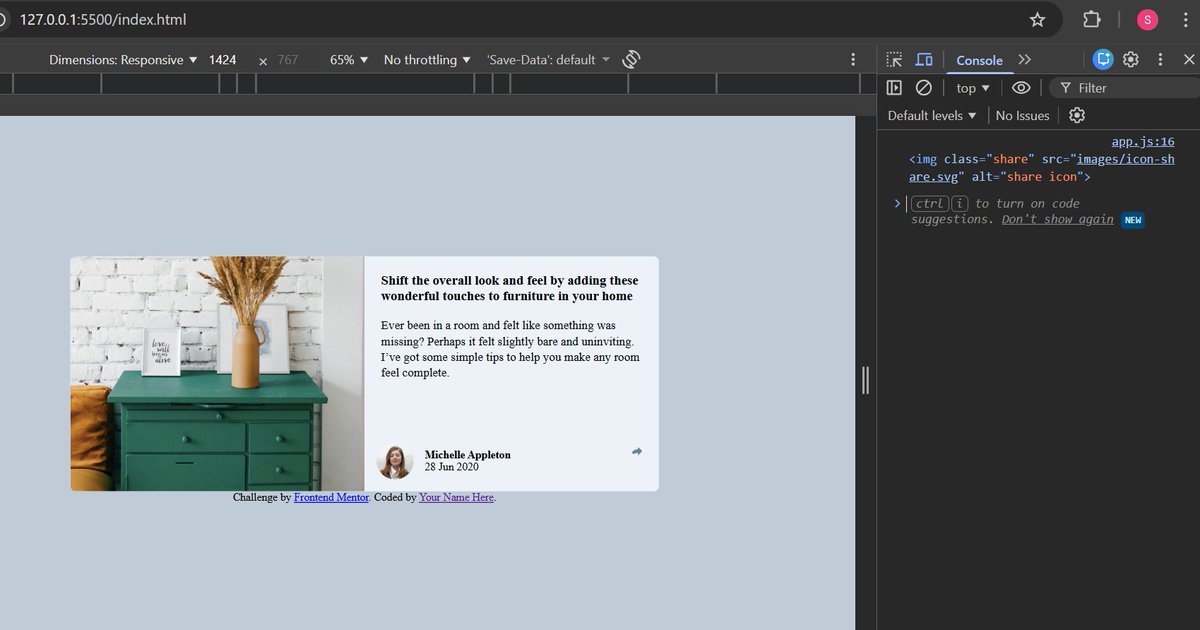Open the Dimensions: Responsive dropdown

[123, 60]
